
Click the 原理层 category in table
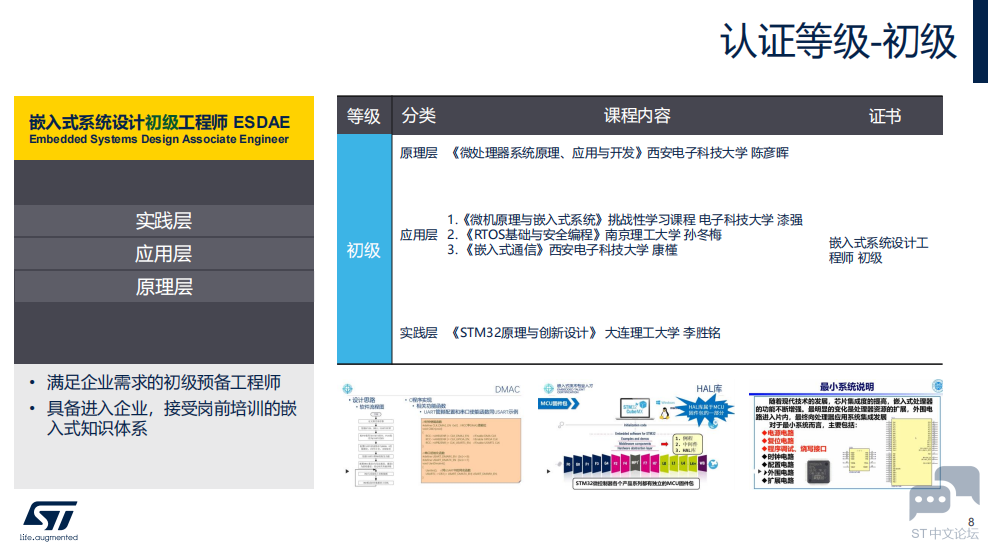418,153
